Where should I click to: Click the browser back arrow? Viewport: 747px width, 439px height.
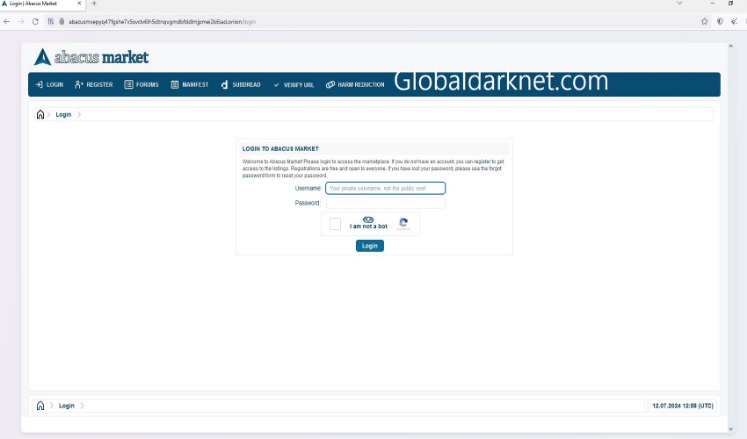tap(7, 21)
